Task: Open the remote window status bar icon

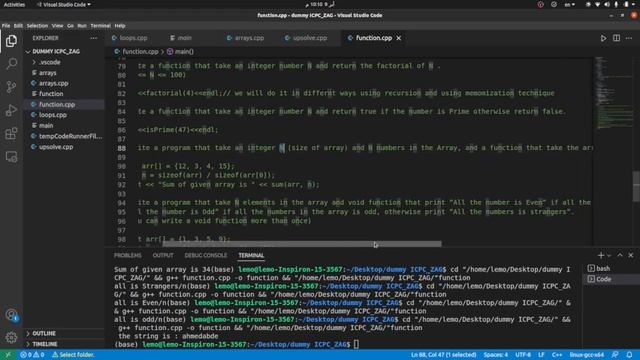Action: point(8,355)
